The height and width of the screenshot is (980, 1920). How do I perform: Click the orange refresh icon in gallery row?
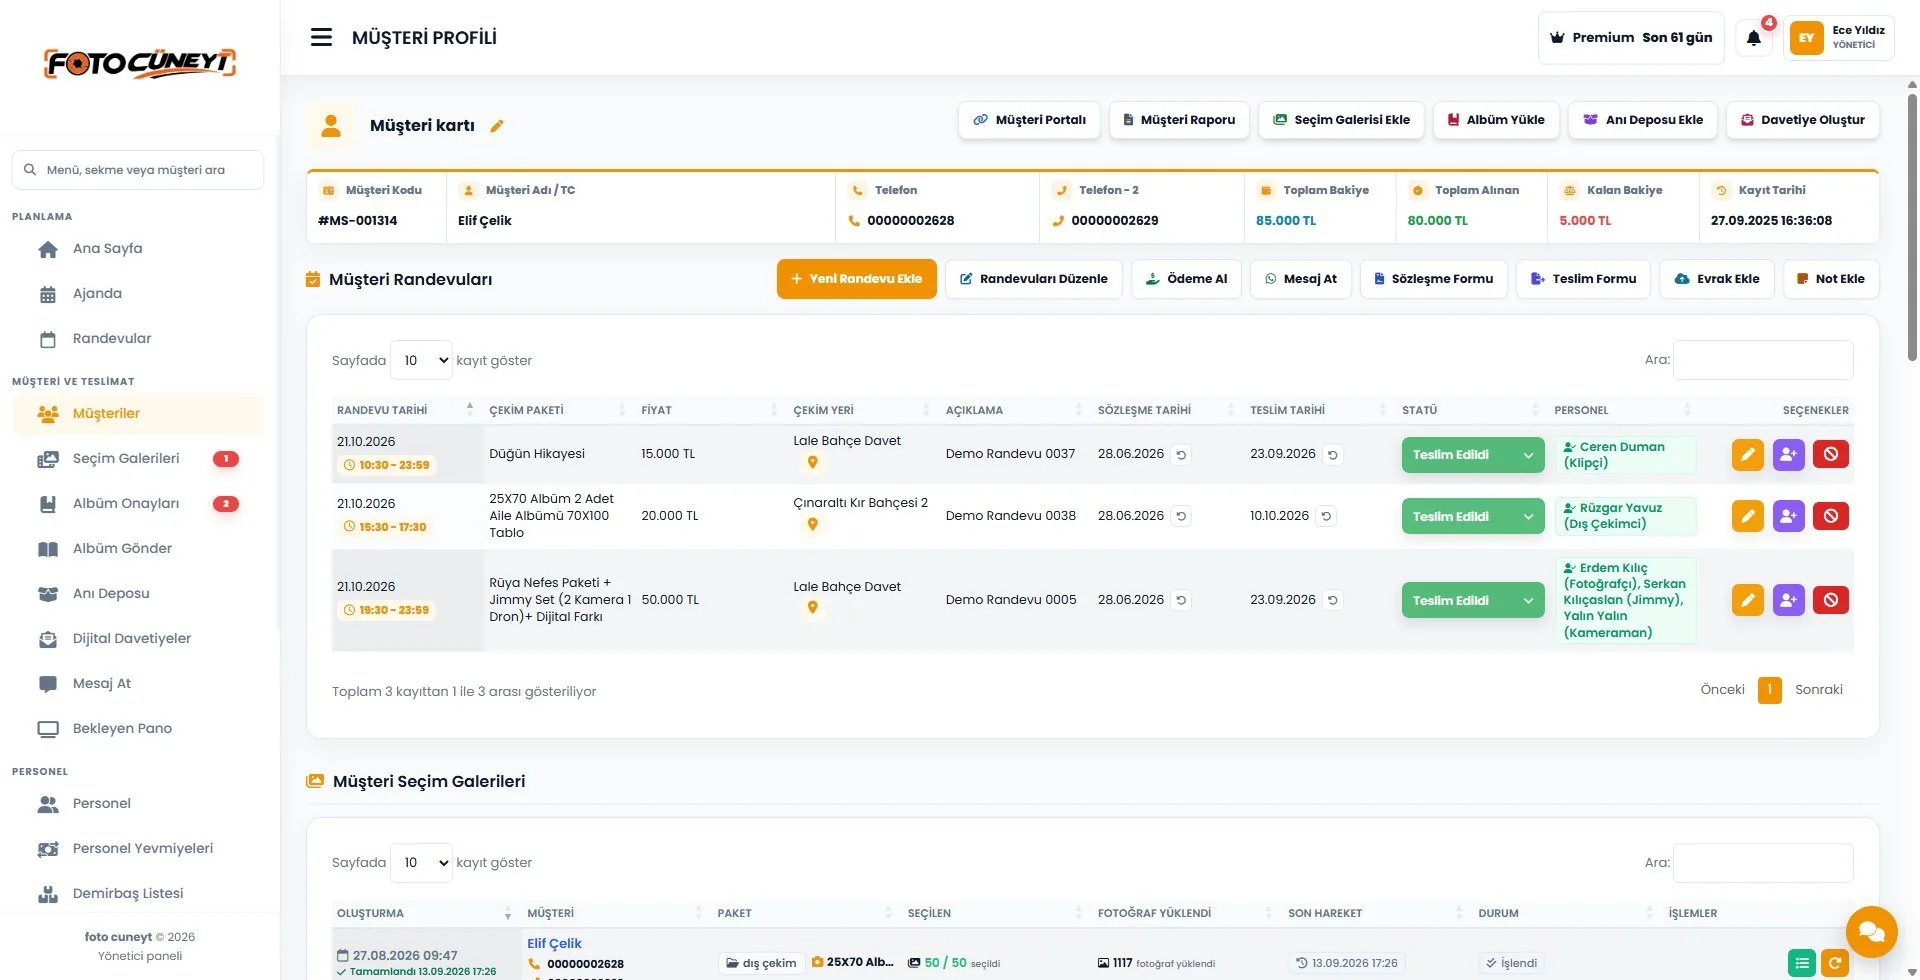pyautogui.click(x=1835, y=963)
